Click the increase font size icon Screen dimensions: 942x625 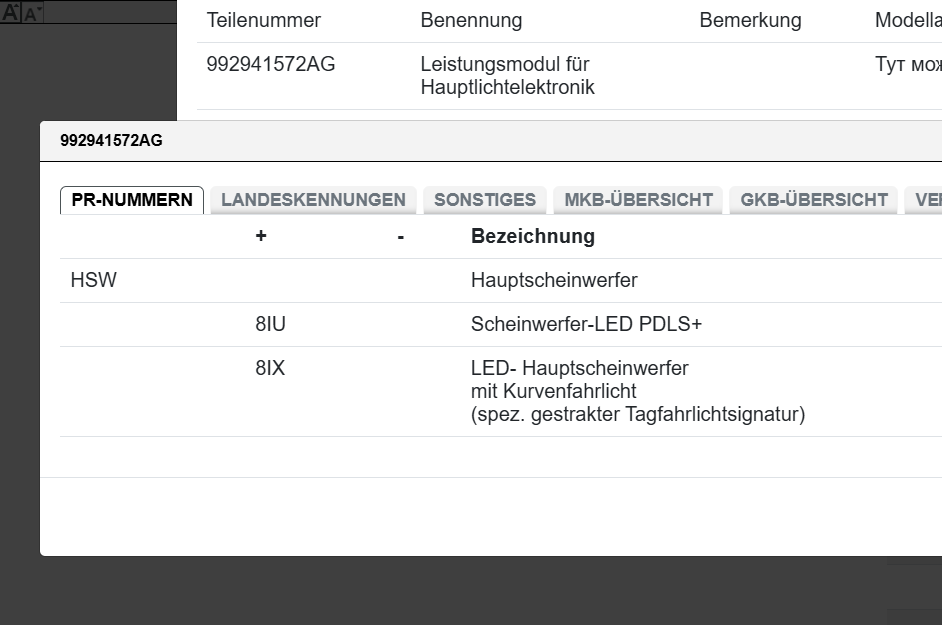click(x=10, y=12)
